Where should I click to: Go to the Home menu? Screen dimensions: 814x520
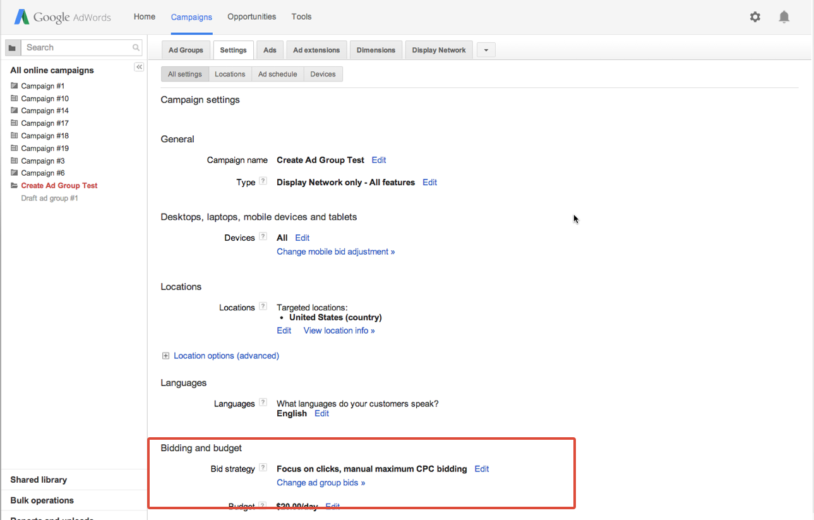coord(144,17)
